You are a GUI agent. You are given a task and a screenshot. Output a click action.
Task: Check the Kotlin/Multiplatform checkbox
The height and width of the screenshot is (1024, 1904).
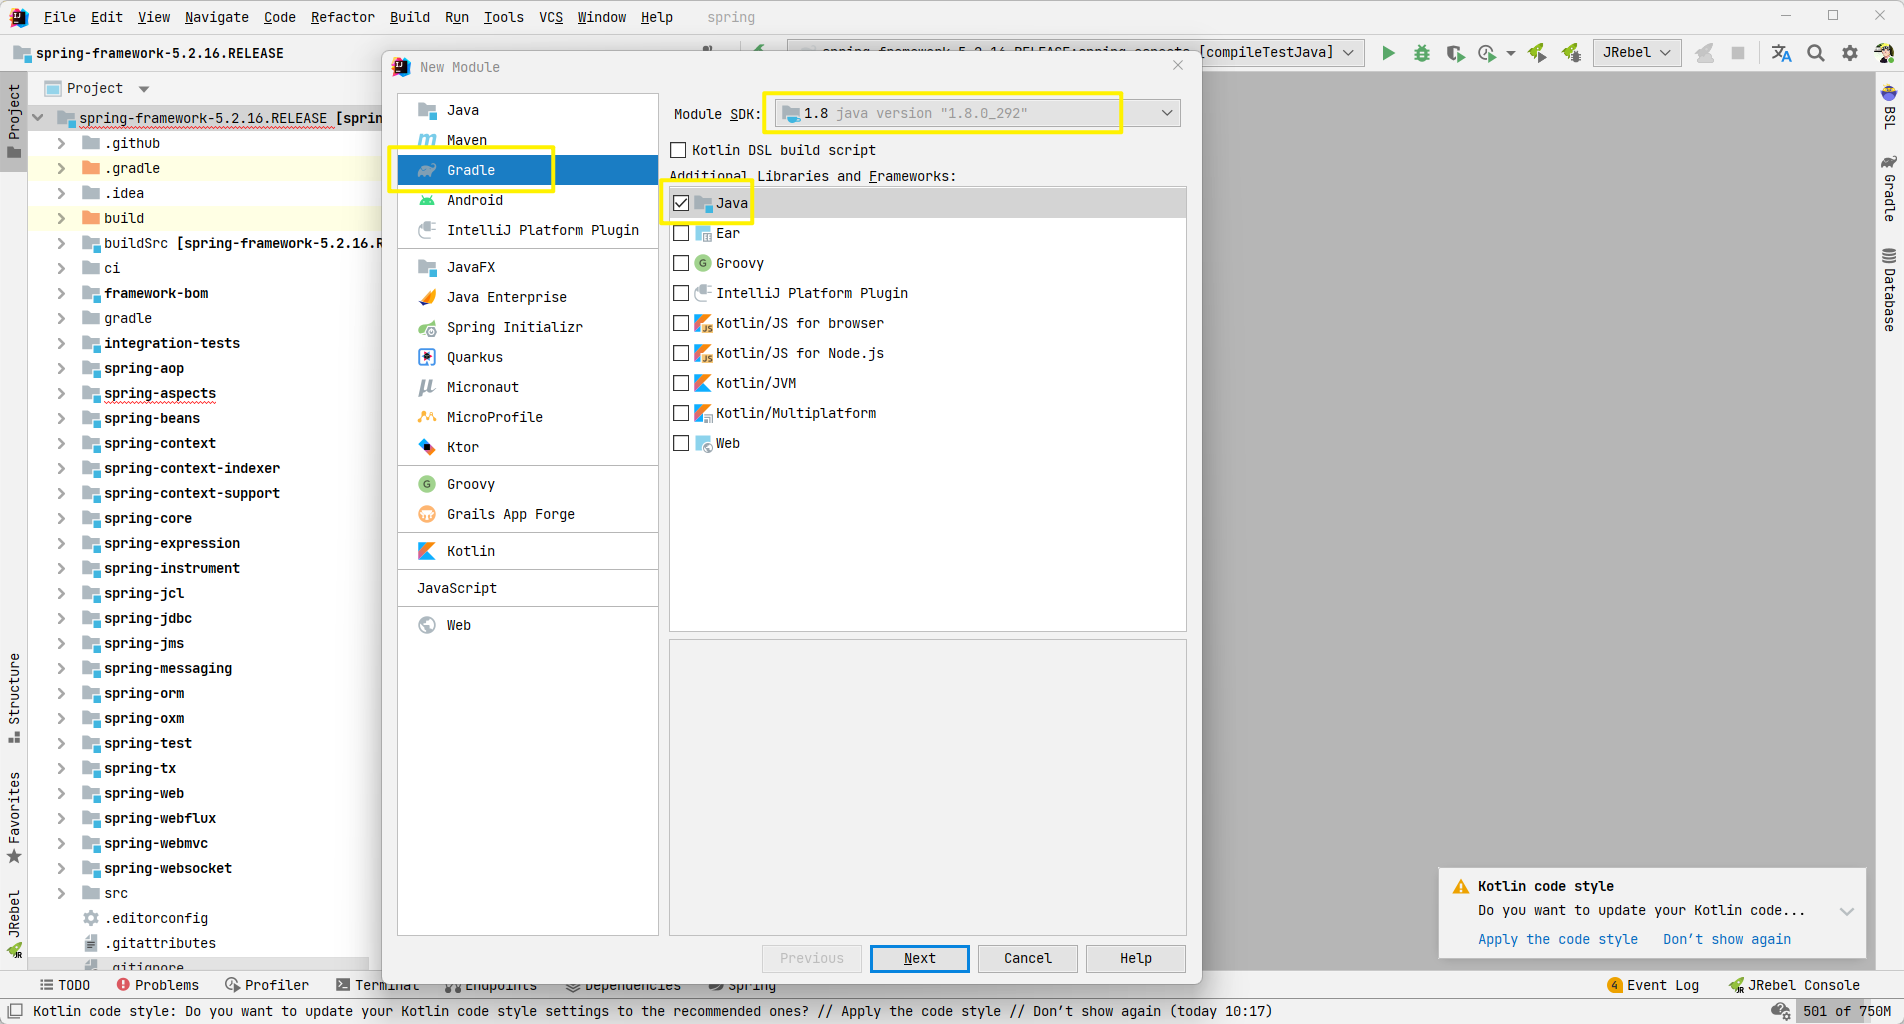click(681, 413)
